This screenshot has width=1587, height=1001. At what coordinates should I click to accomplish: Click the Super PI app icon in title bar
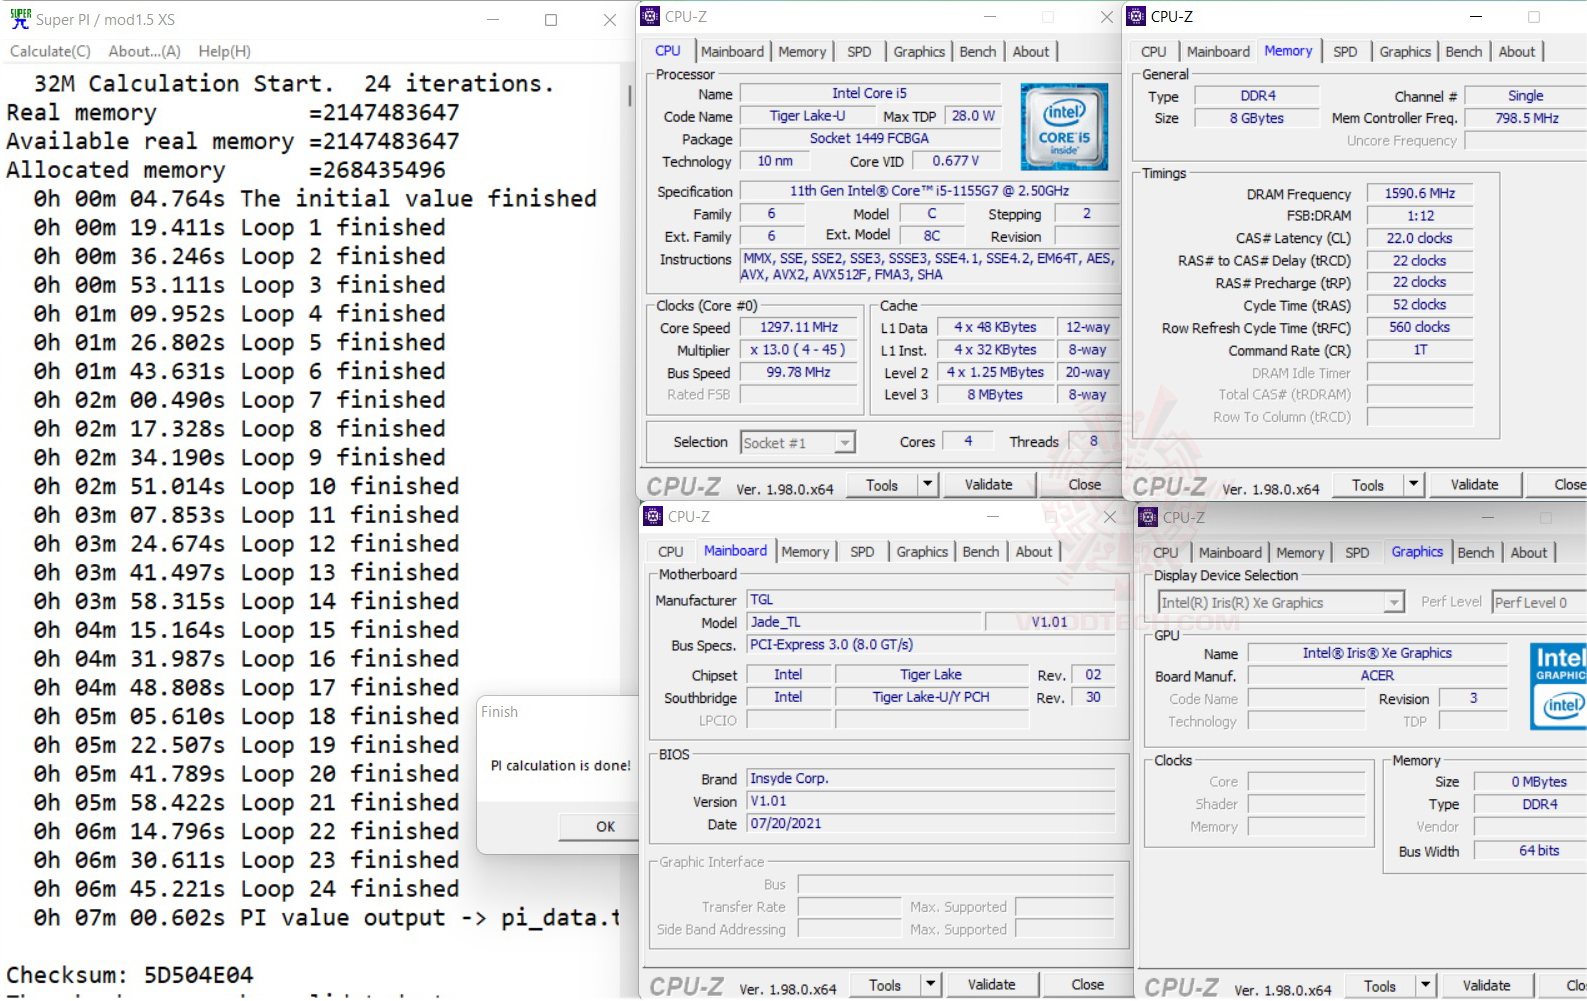(20, 19)
